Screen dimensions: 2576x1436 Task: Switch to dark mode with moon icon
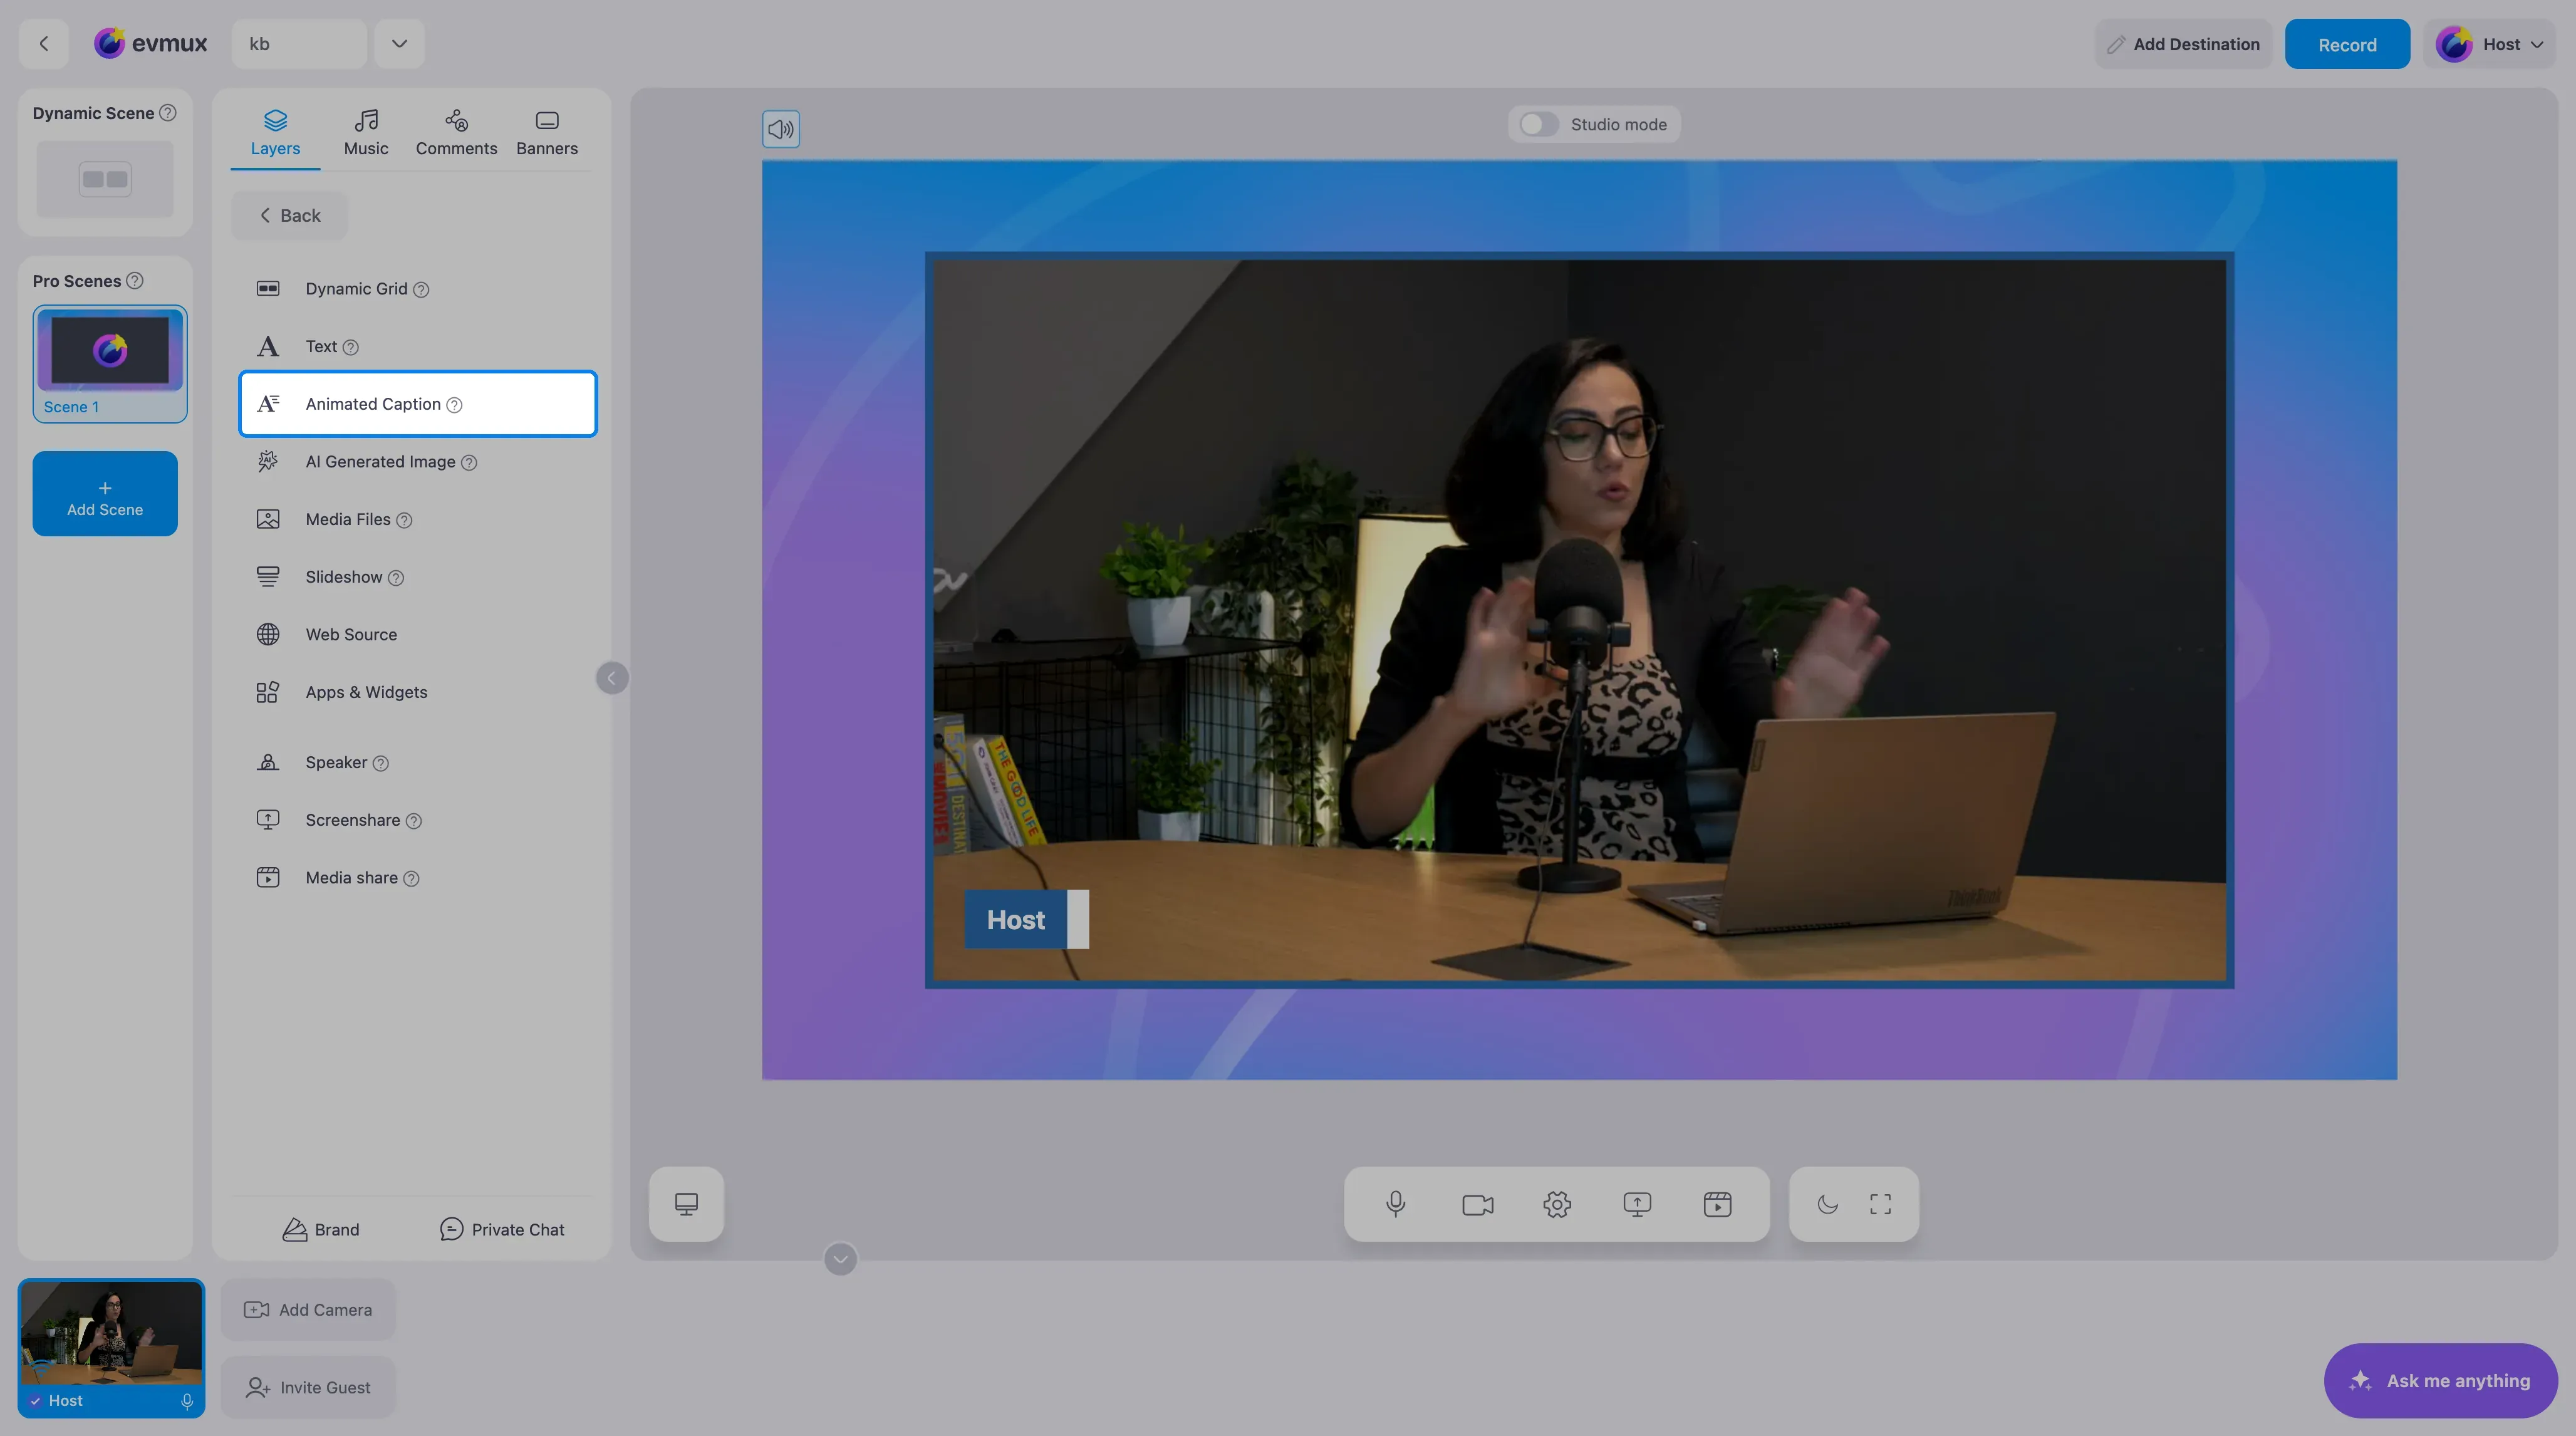coord(1827,1204)
